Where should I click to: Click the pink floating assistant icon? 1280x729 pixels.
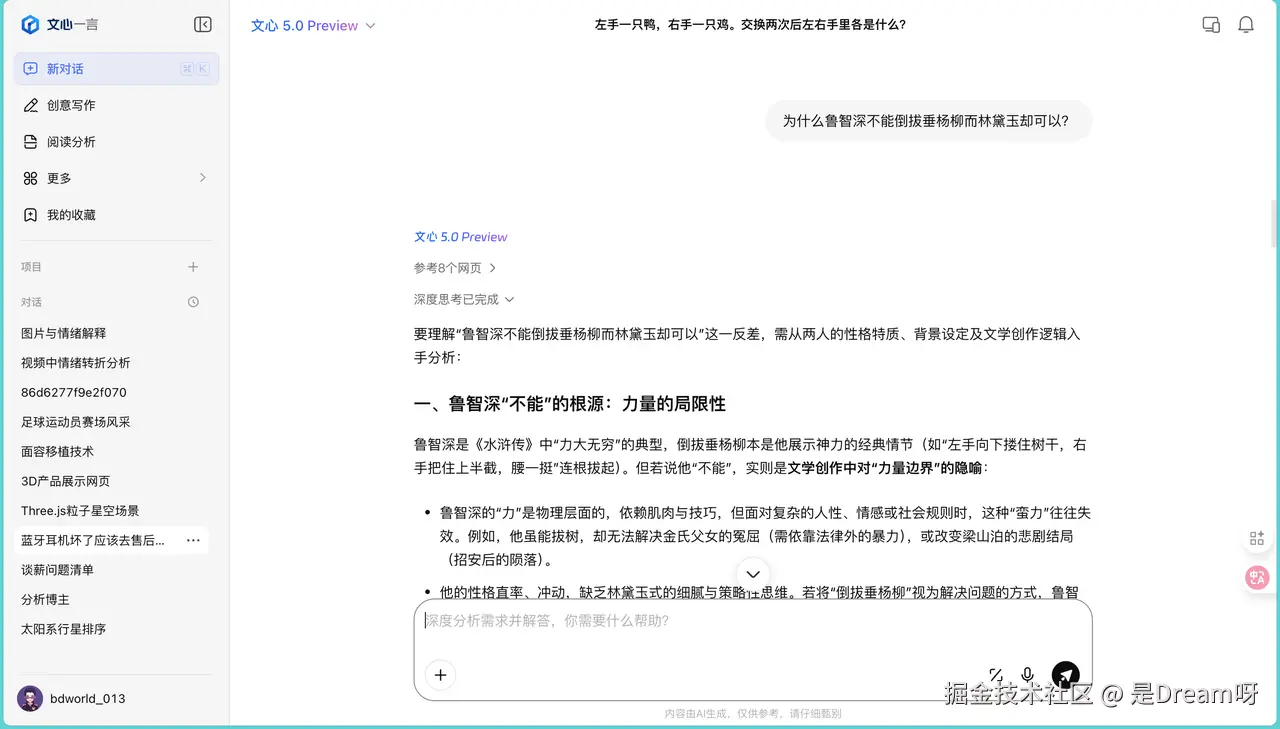coord(1257,577)
